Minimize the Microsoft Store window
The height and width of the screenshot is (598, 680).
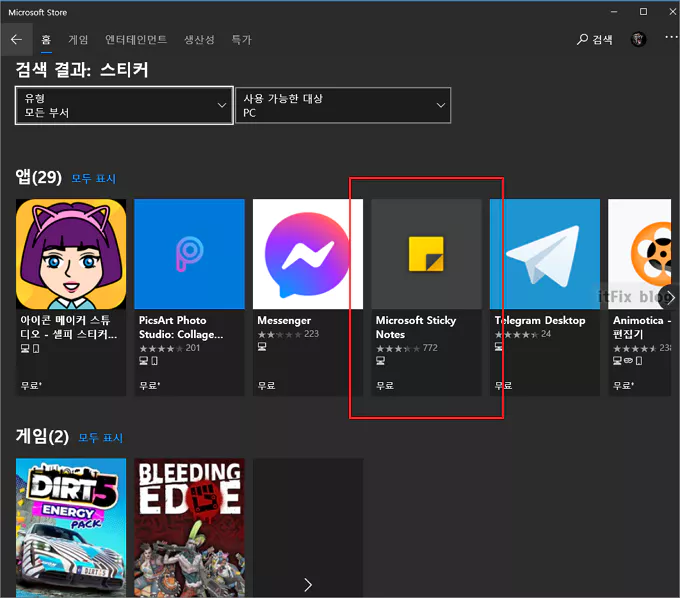coord(614,12)
